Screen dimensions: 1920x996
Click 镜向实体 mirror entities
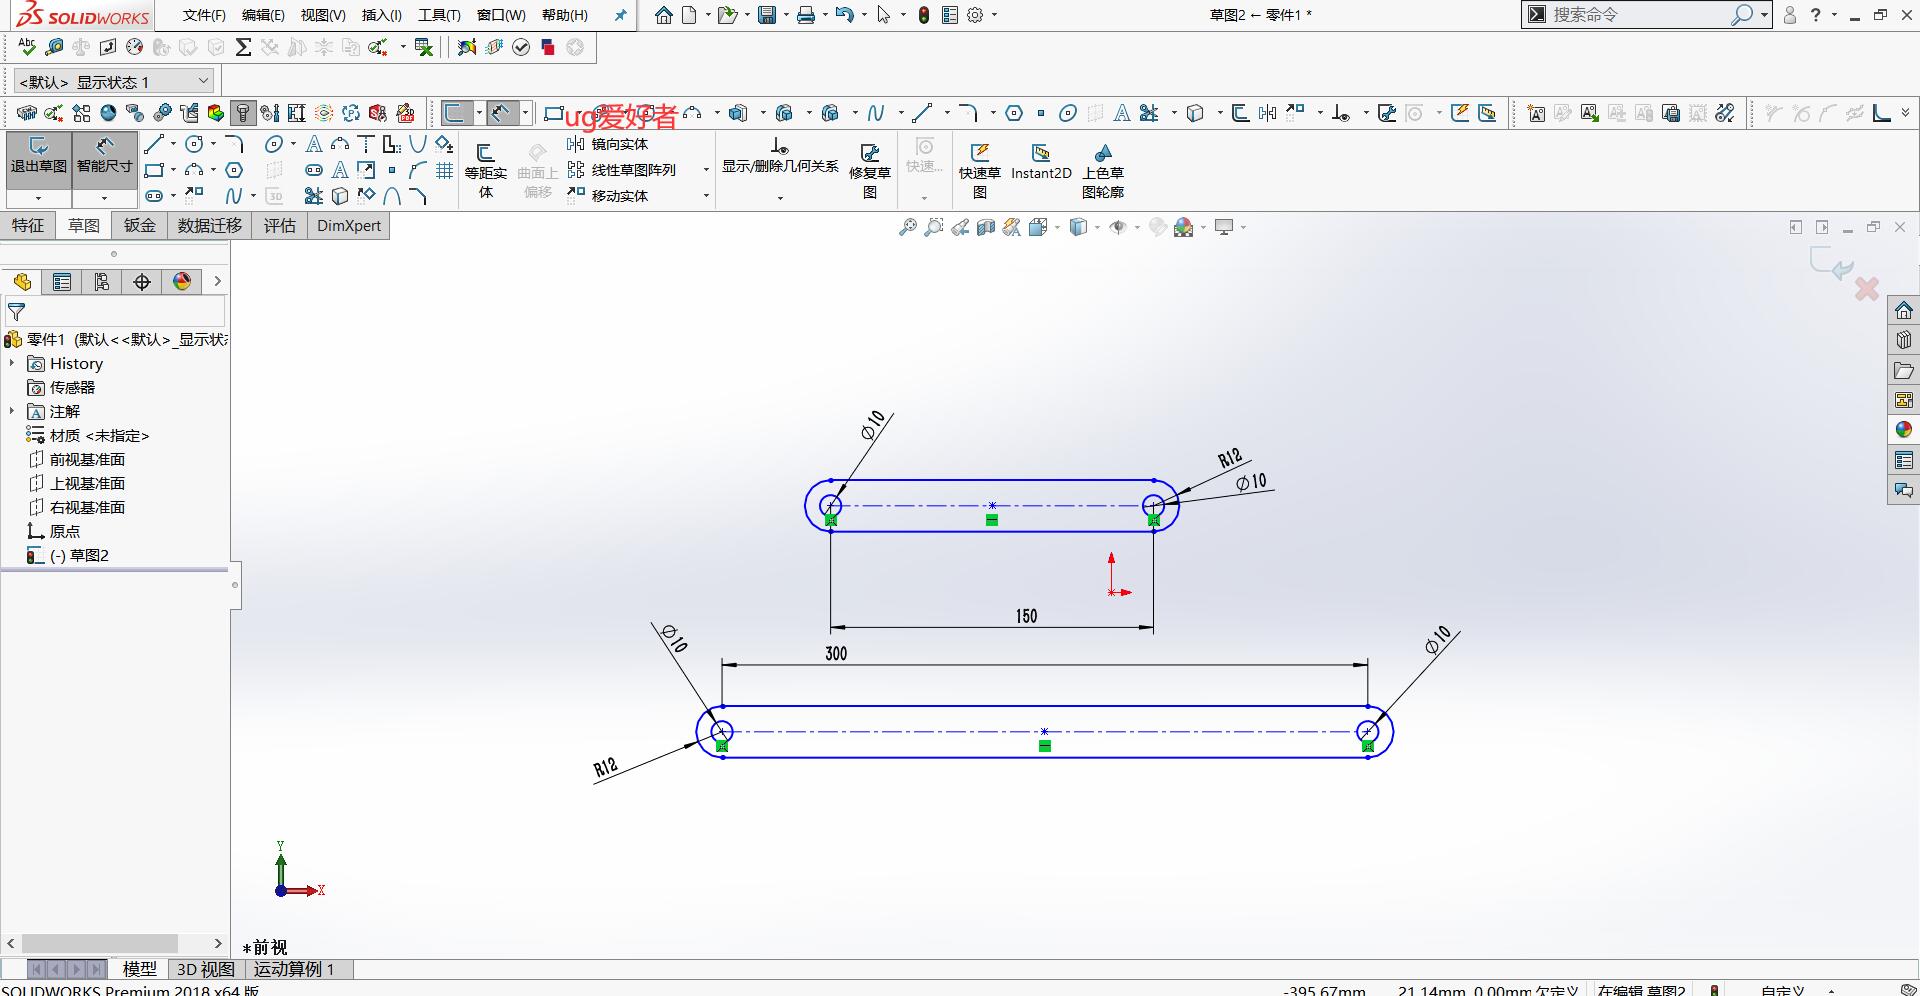point(608,144)
